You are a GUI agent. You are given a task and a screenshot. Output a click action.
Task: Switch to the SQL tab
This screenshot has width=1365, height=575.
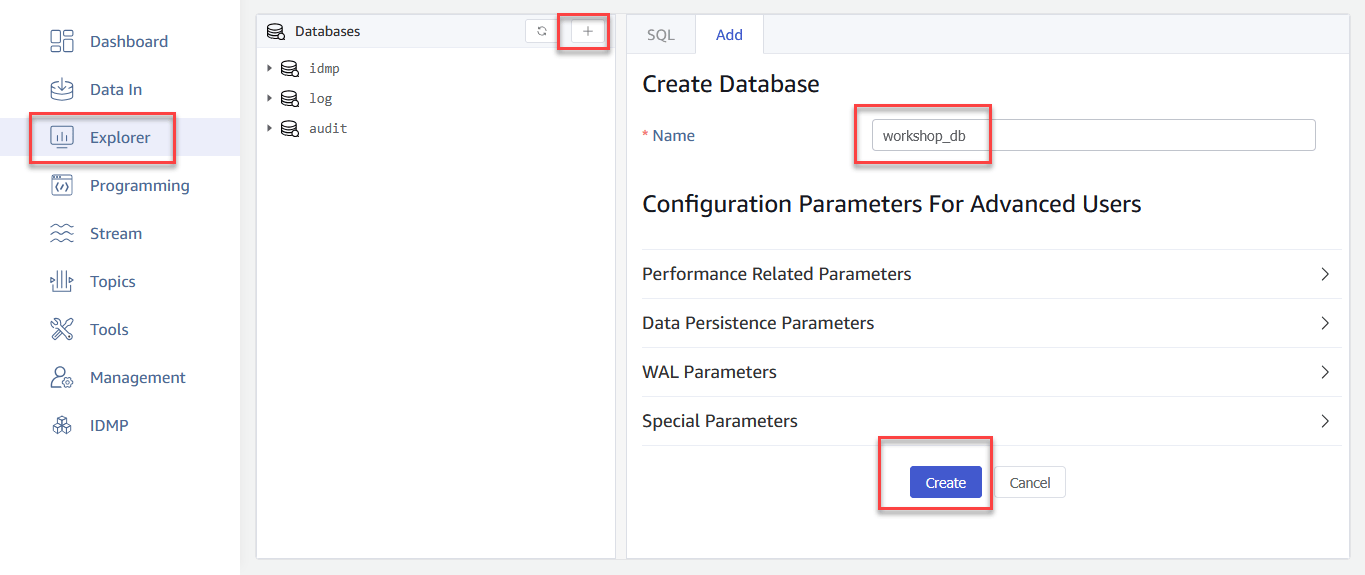[660, 34]
